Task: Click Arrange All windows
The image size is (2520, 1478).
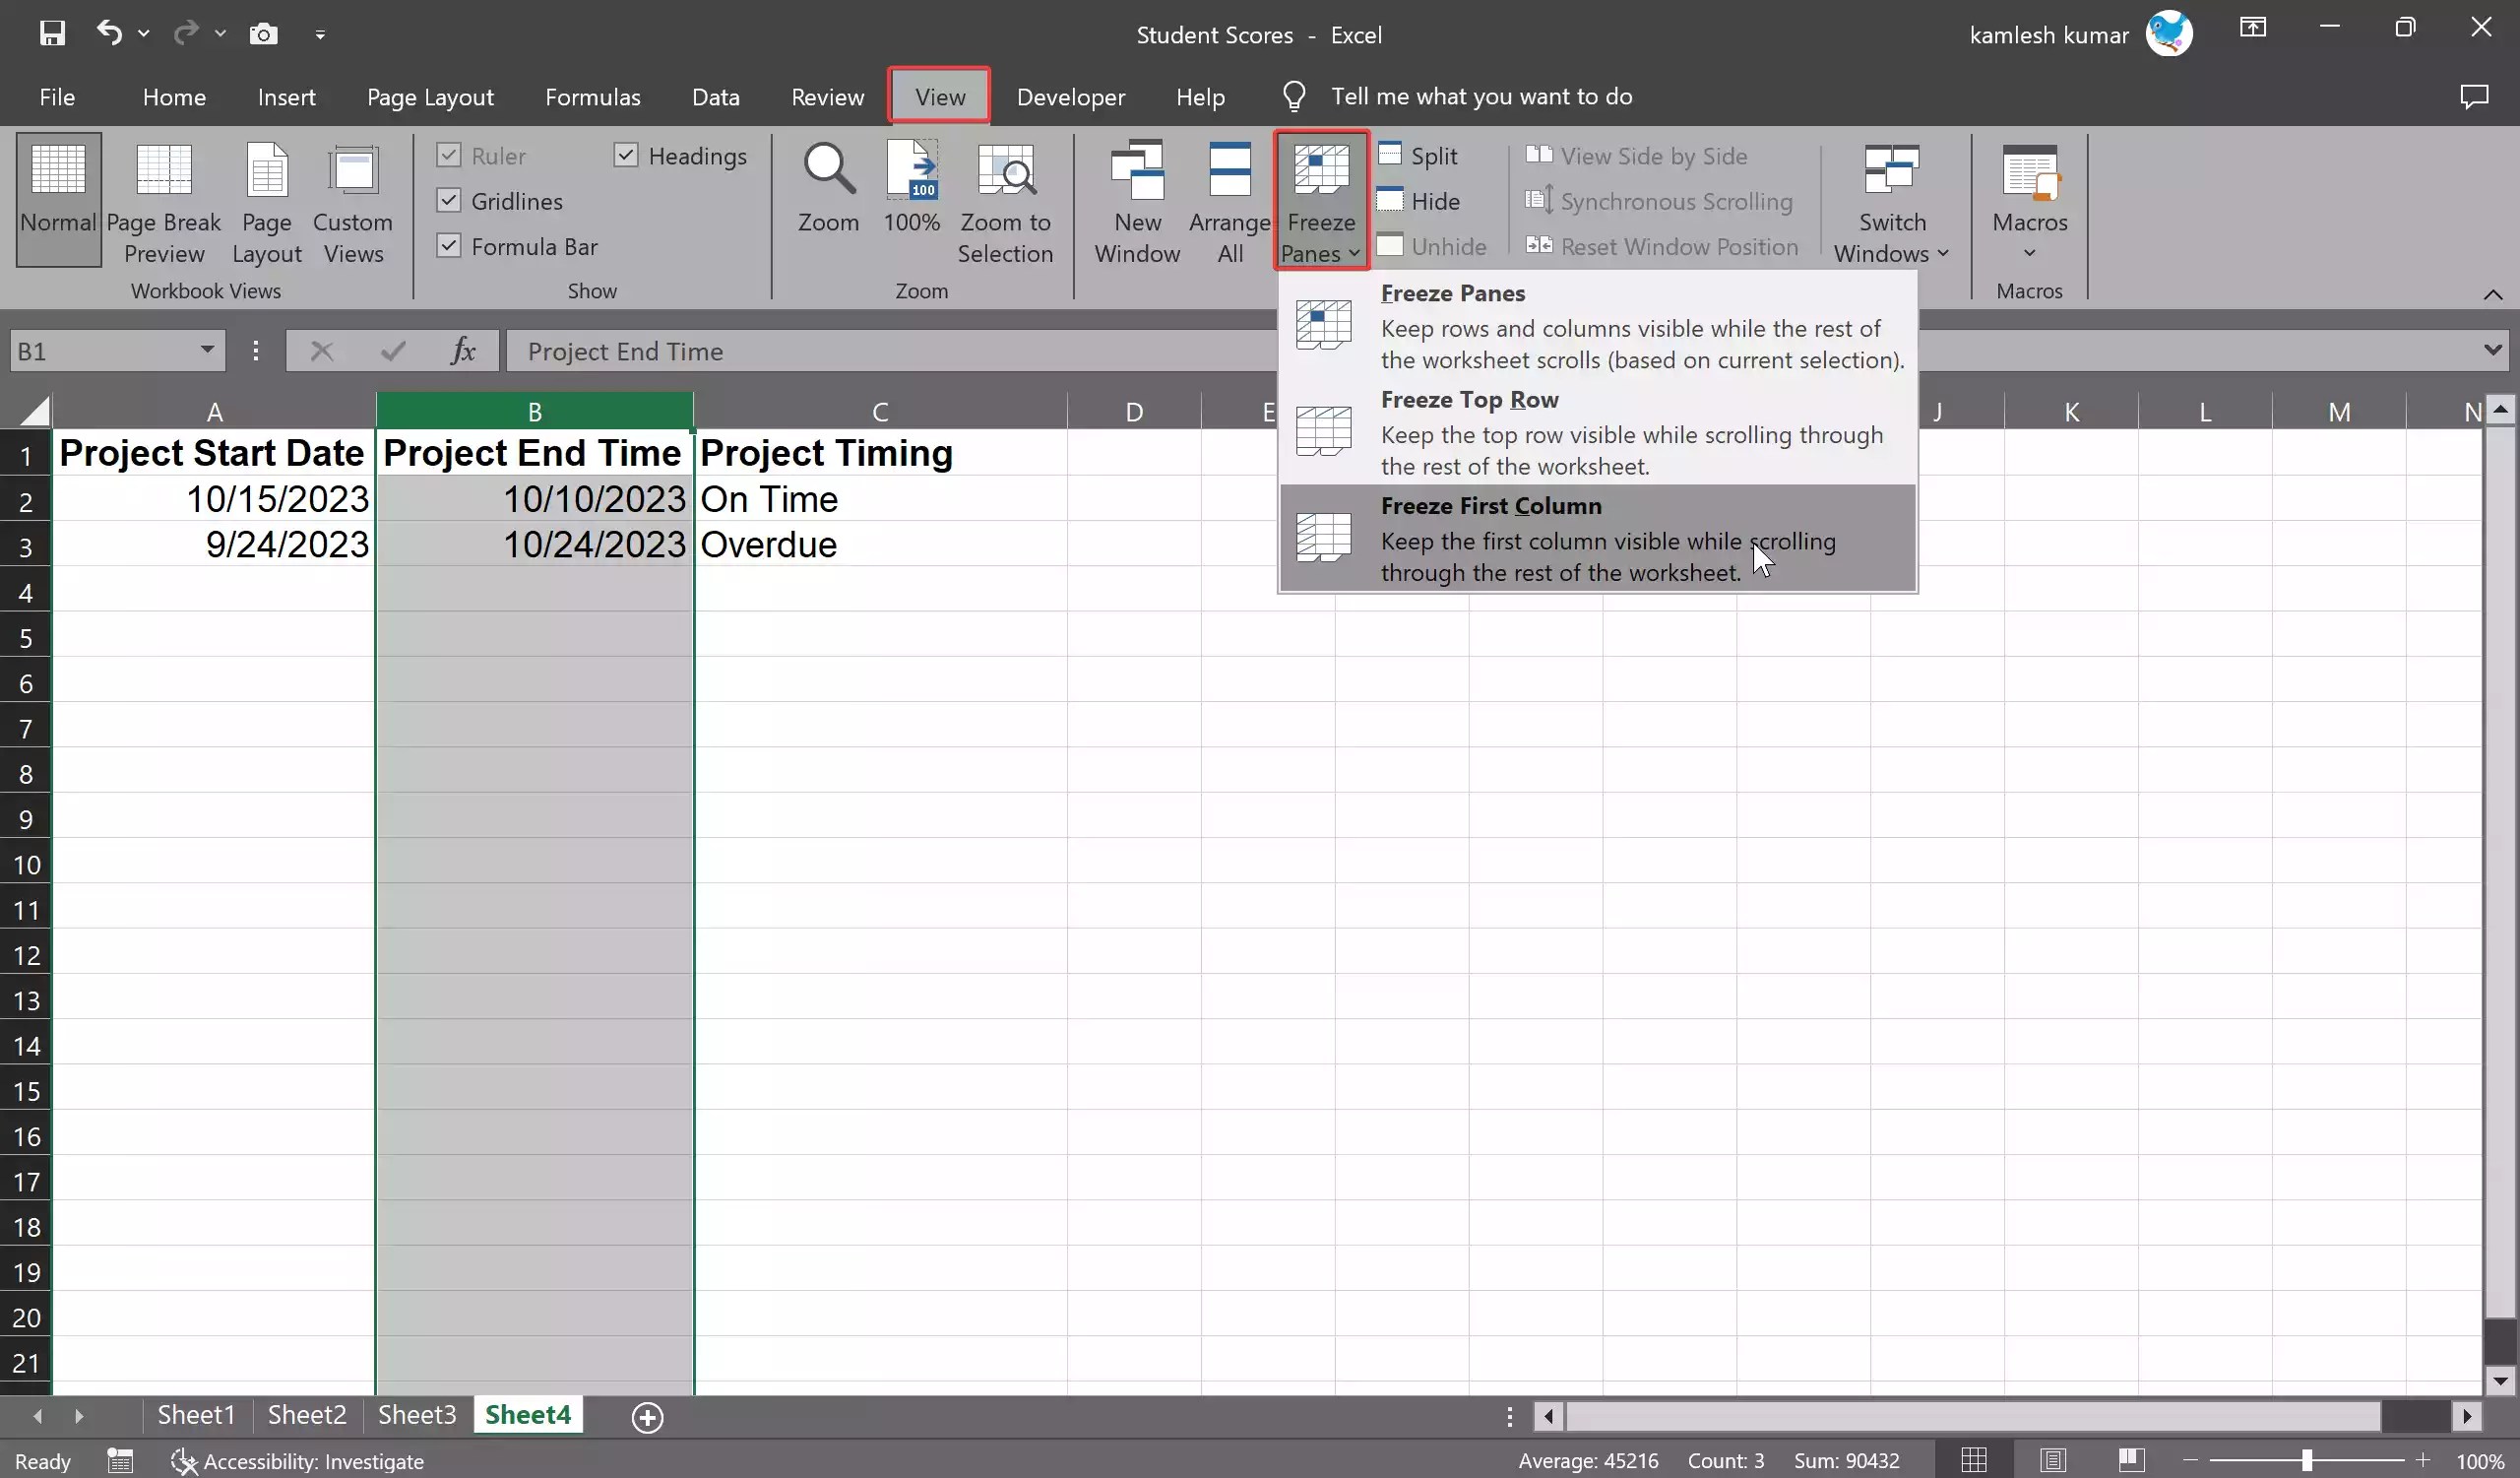Action: (1229, 200)
